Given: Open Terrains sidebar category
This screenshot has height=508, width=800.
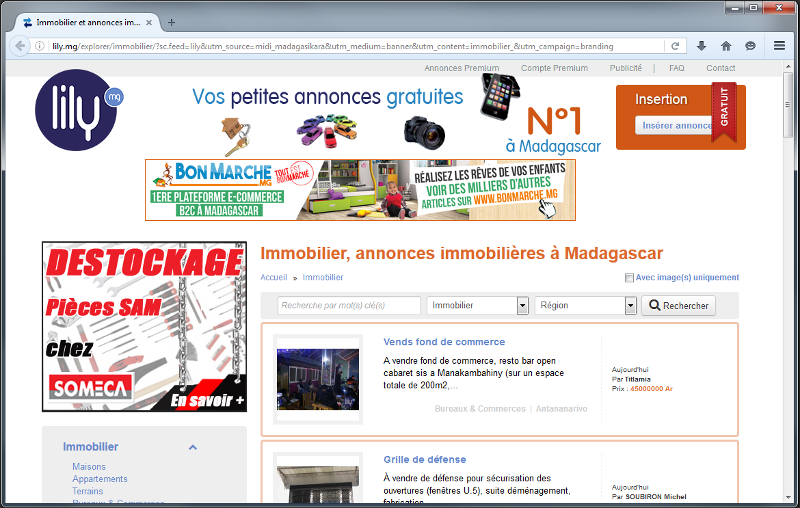Looking at the screenshot, I should click(87, 491).
